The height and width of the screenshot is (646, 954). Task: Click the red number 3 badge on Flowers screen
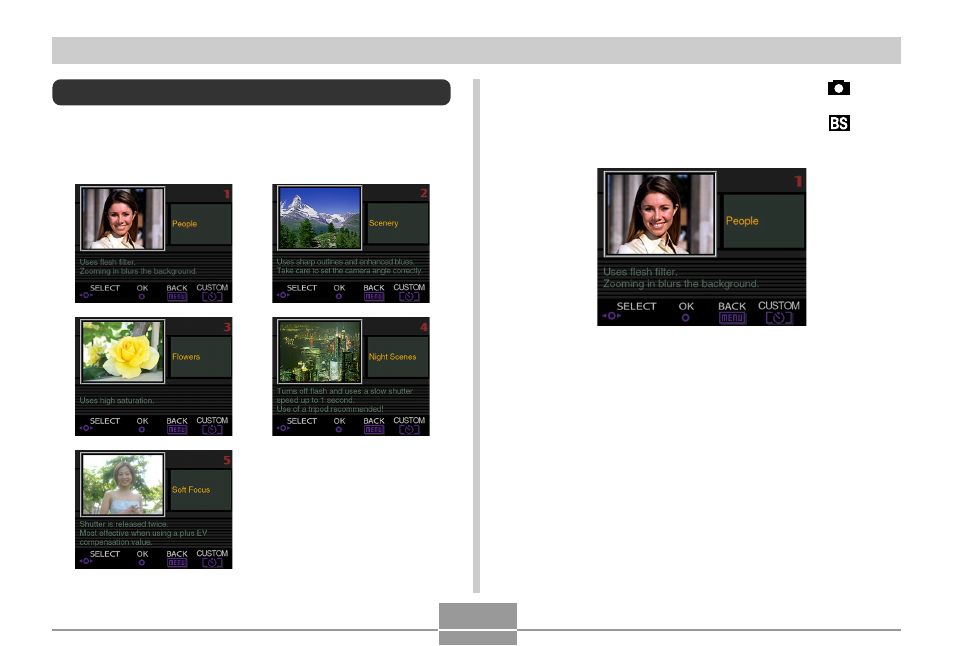226,327
